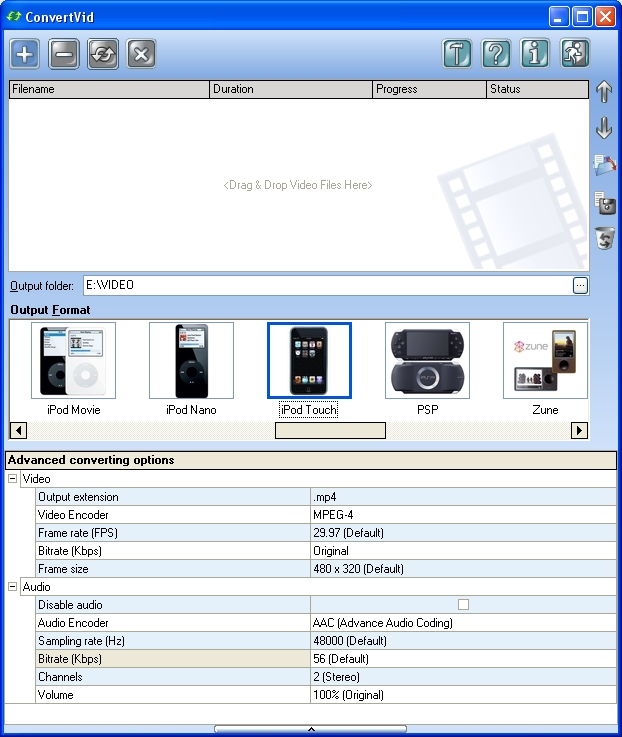Open settings with the hammer icon
622x737 pixels.
457,54
